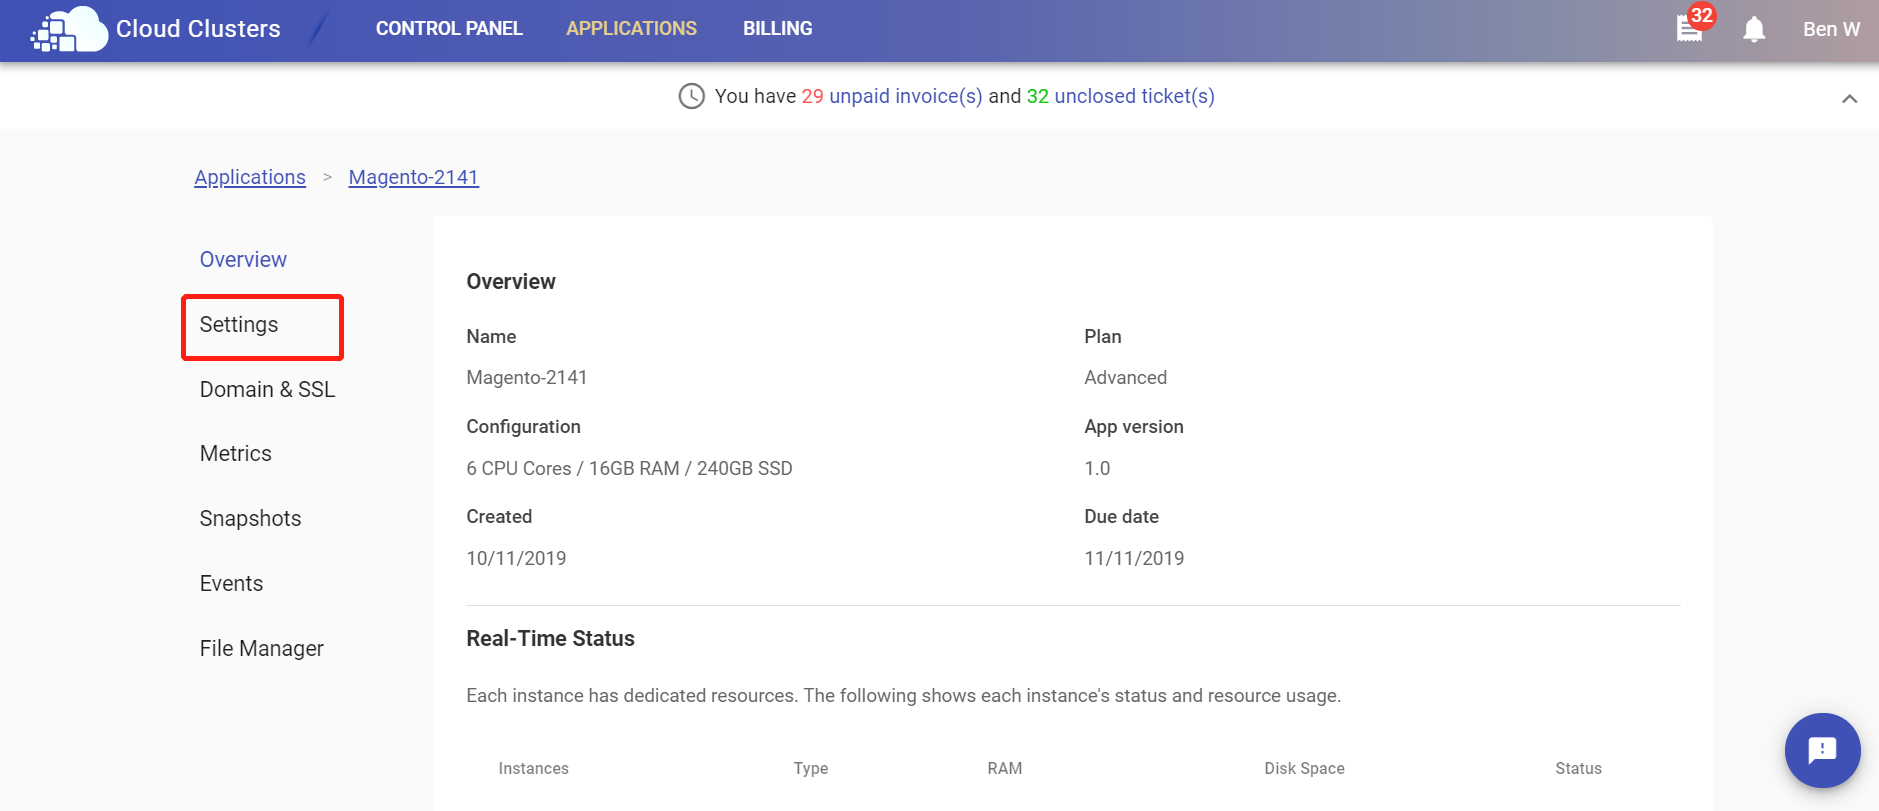Image resolution: width=1879 pixels, height=811 pixels.
Task: Click the Type column header
Action: (810, 768)
